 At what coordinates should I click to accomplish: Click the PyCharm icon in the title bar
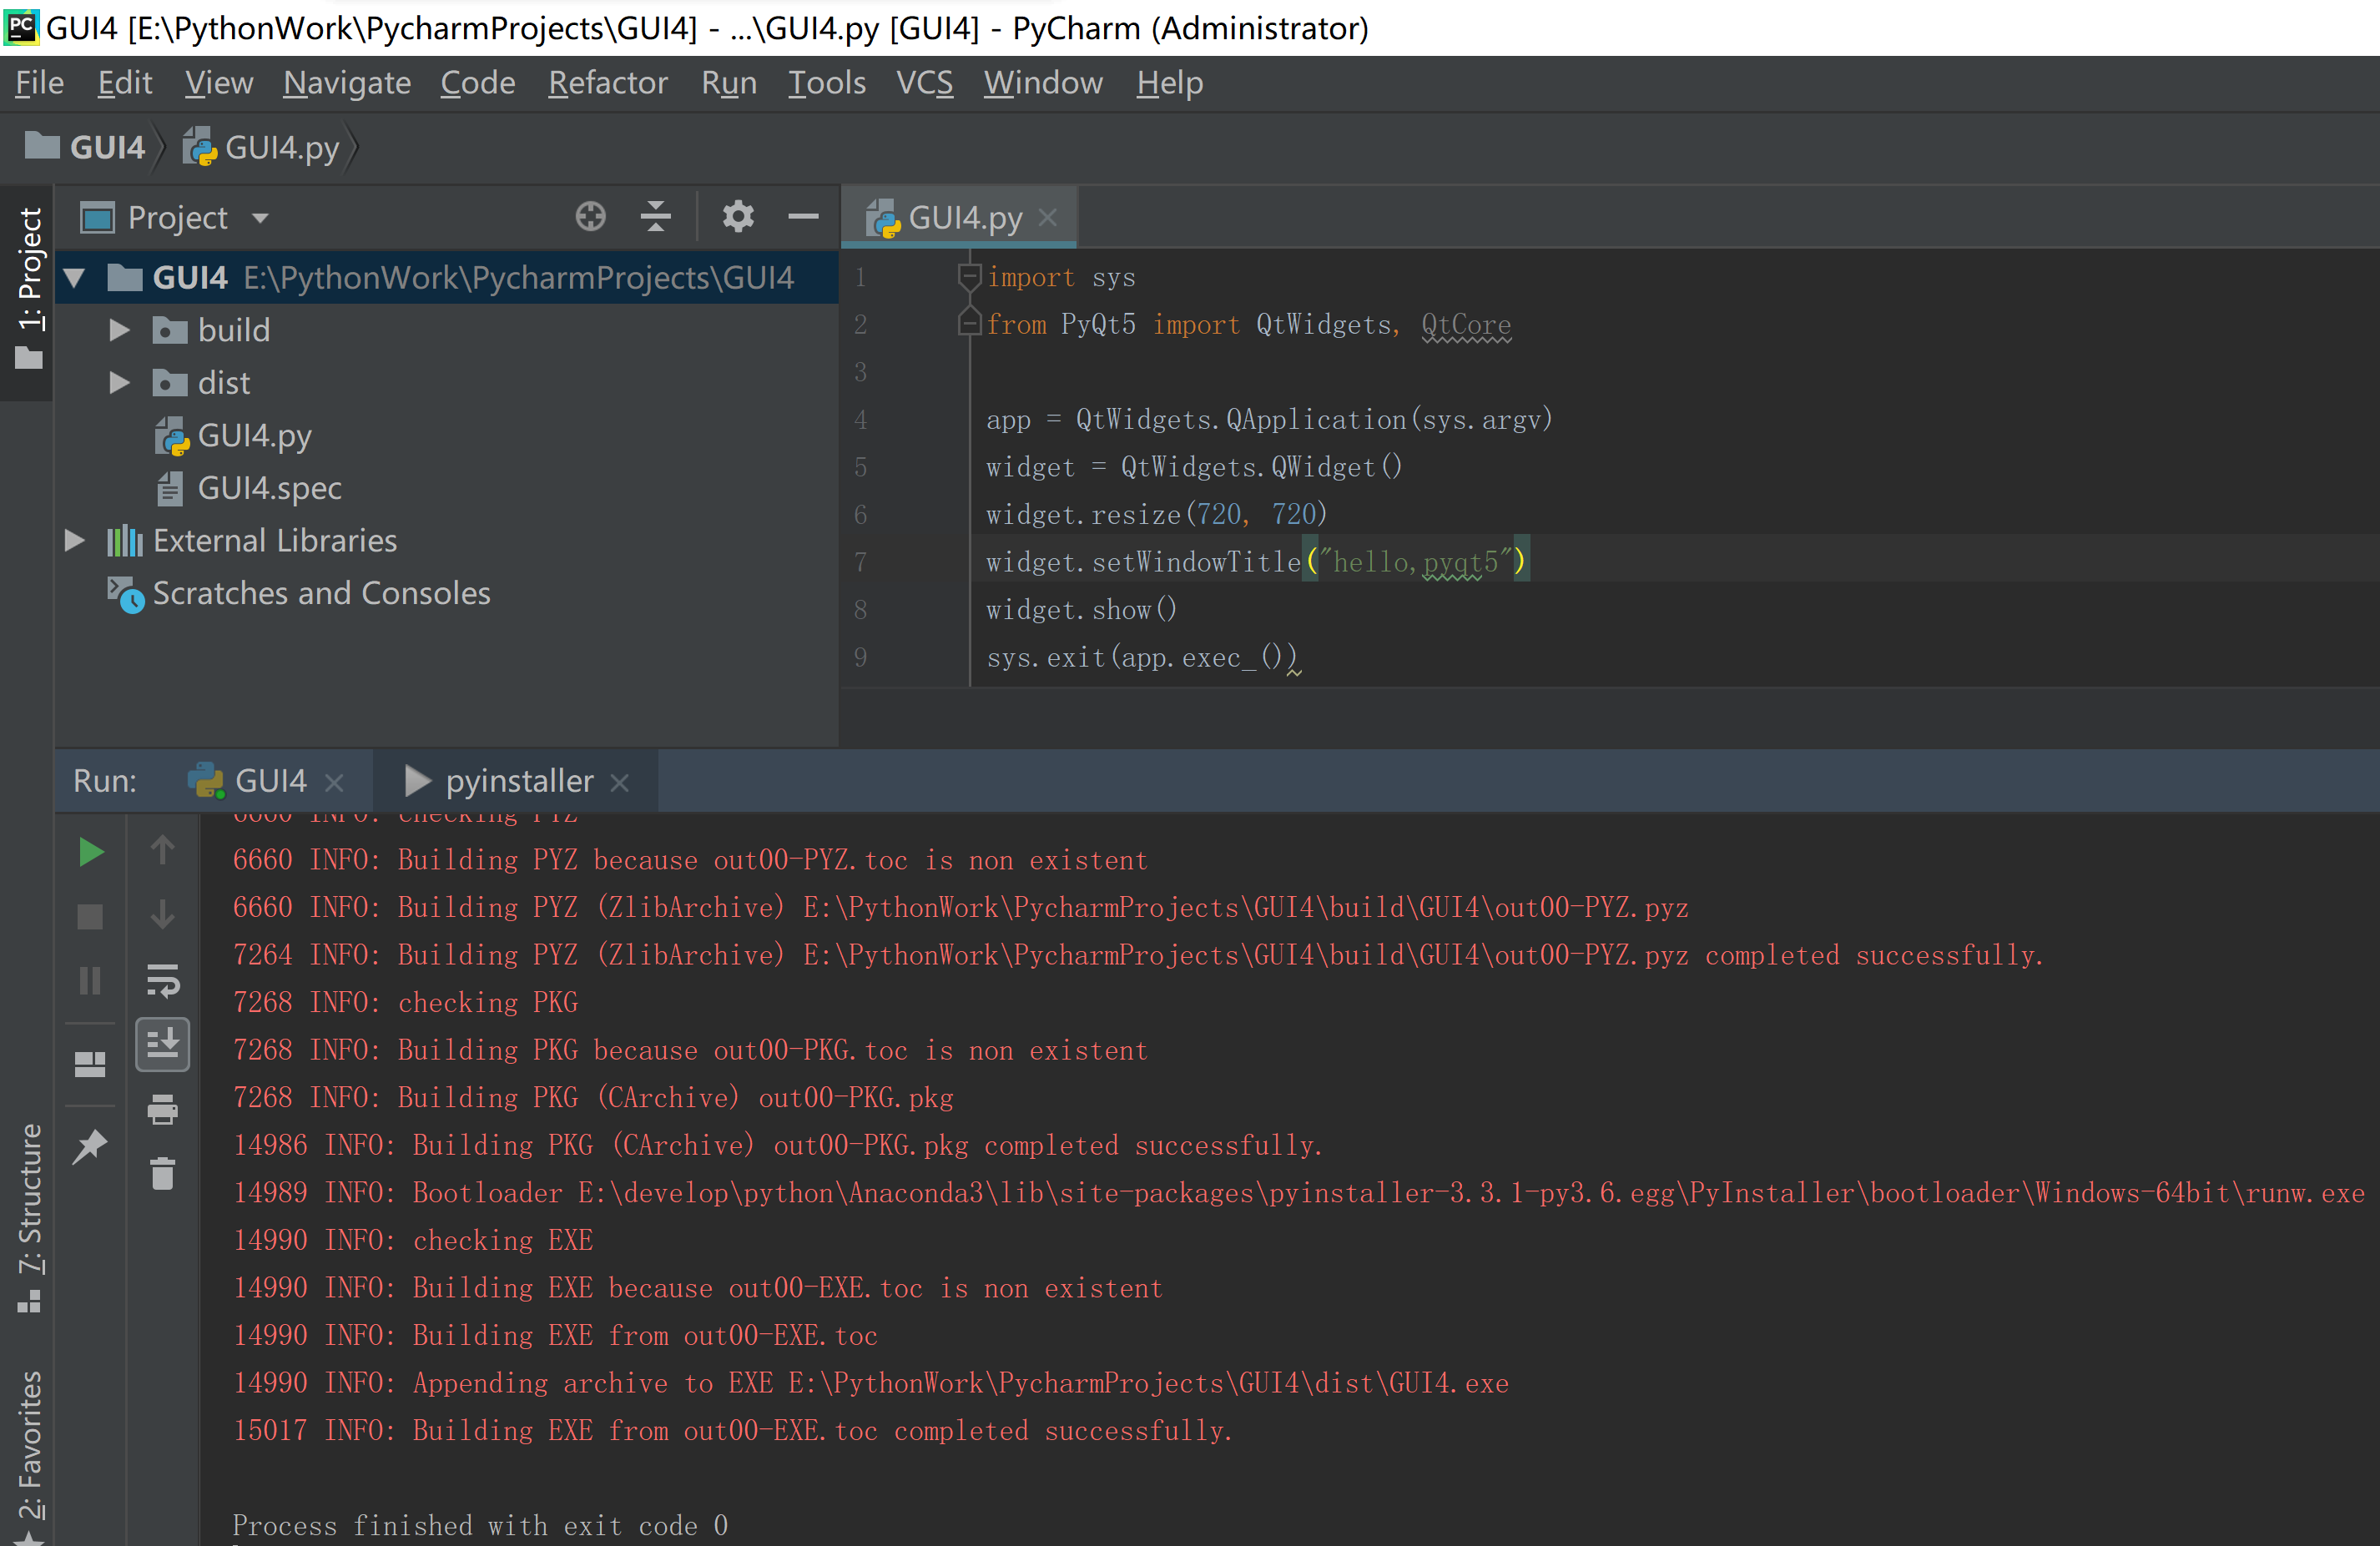point(20,27)
